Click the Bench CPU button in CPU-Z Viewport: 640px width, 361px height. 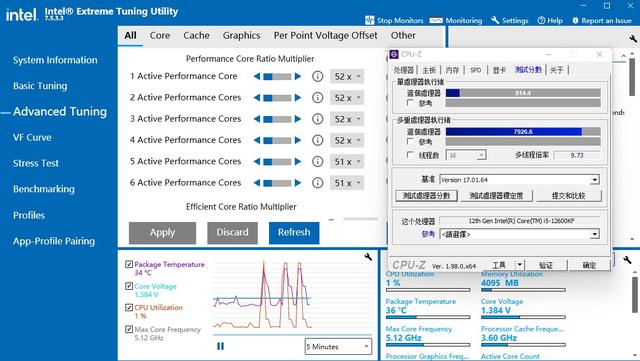426,196
